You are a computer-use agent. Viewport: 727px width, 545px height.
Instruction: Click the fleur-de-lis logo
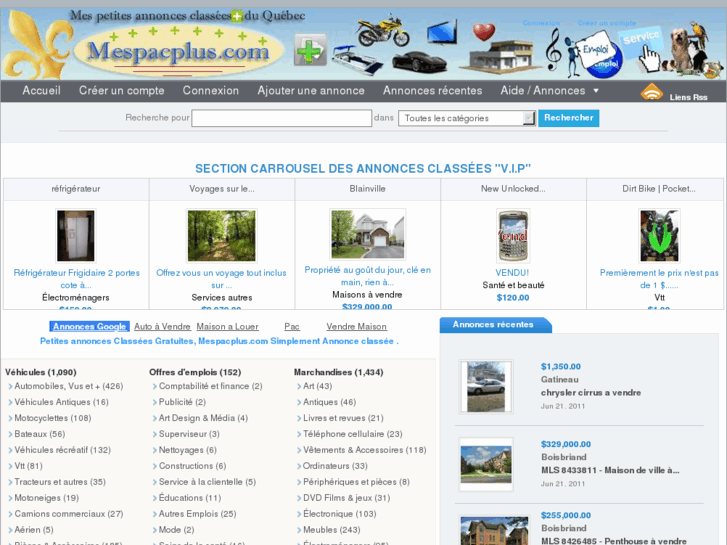click(x=40, y=45)
